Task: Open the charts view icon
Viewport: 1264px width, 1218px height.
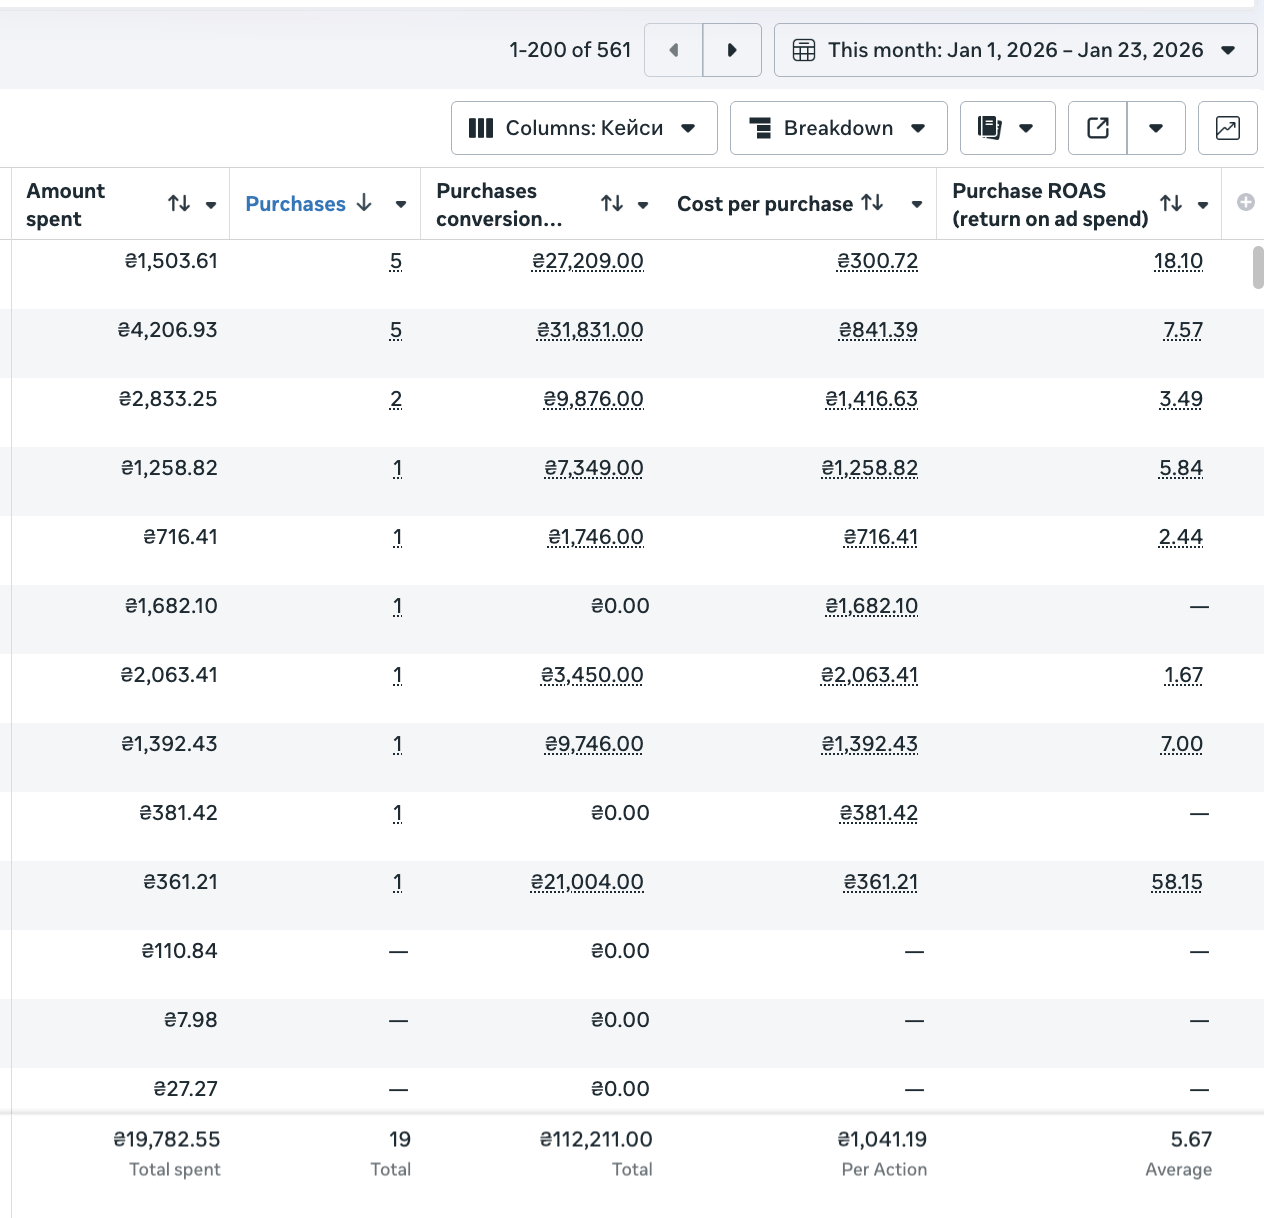Action: click(x=1227, y=128)
